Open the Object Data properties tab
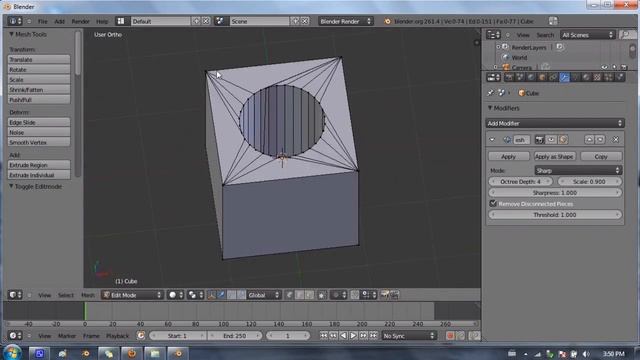This screenshot has width=640, height=360. tap(575, 77)
